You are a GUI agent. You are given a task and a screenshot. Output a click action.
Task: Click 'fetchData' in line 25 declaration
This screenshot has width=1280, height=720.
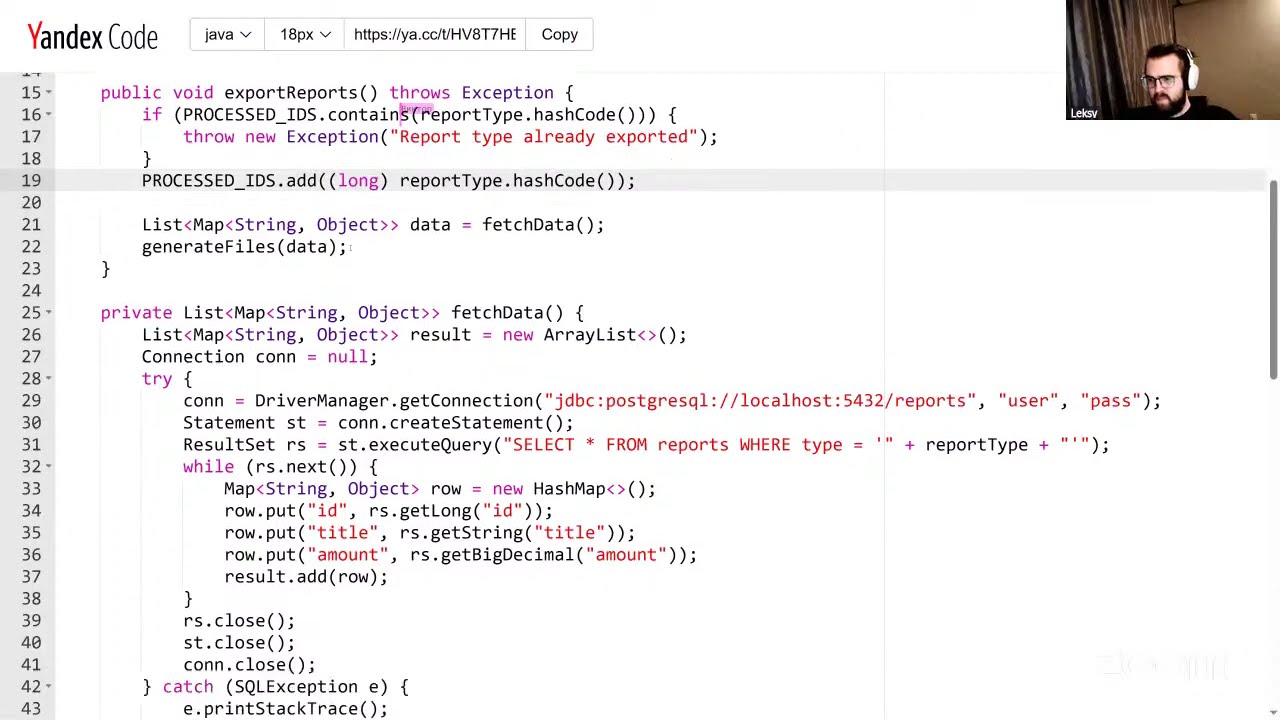497,313
